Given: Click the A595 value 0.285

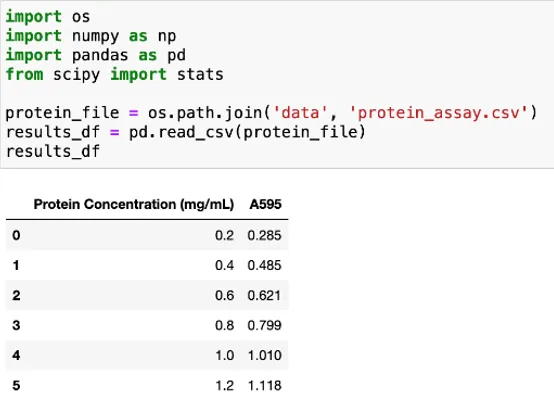Looking at the screenshot, I should point(264,235).
